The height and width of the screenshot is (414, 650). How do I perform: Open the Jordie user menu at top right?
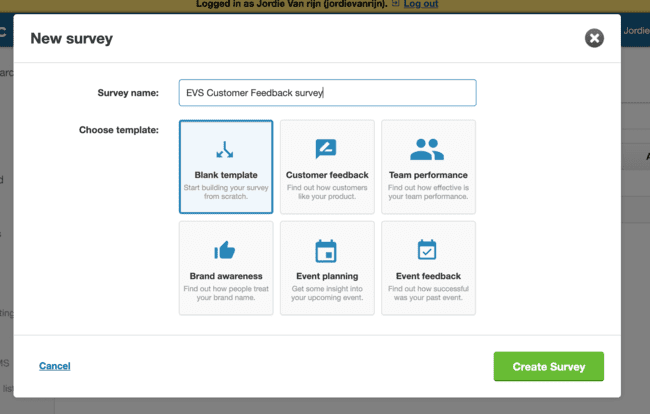click(636, 31)
